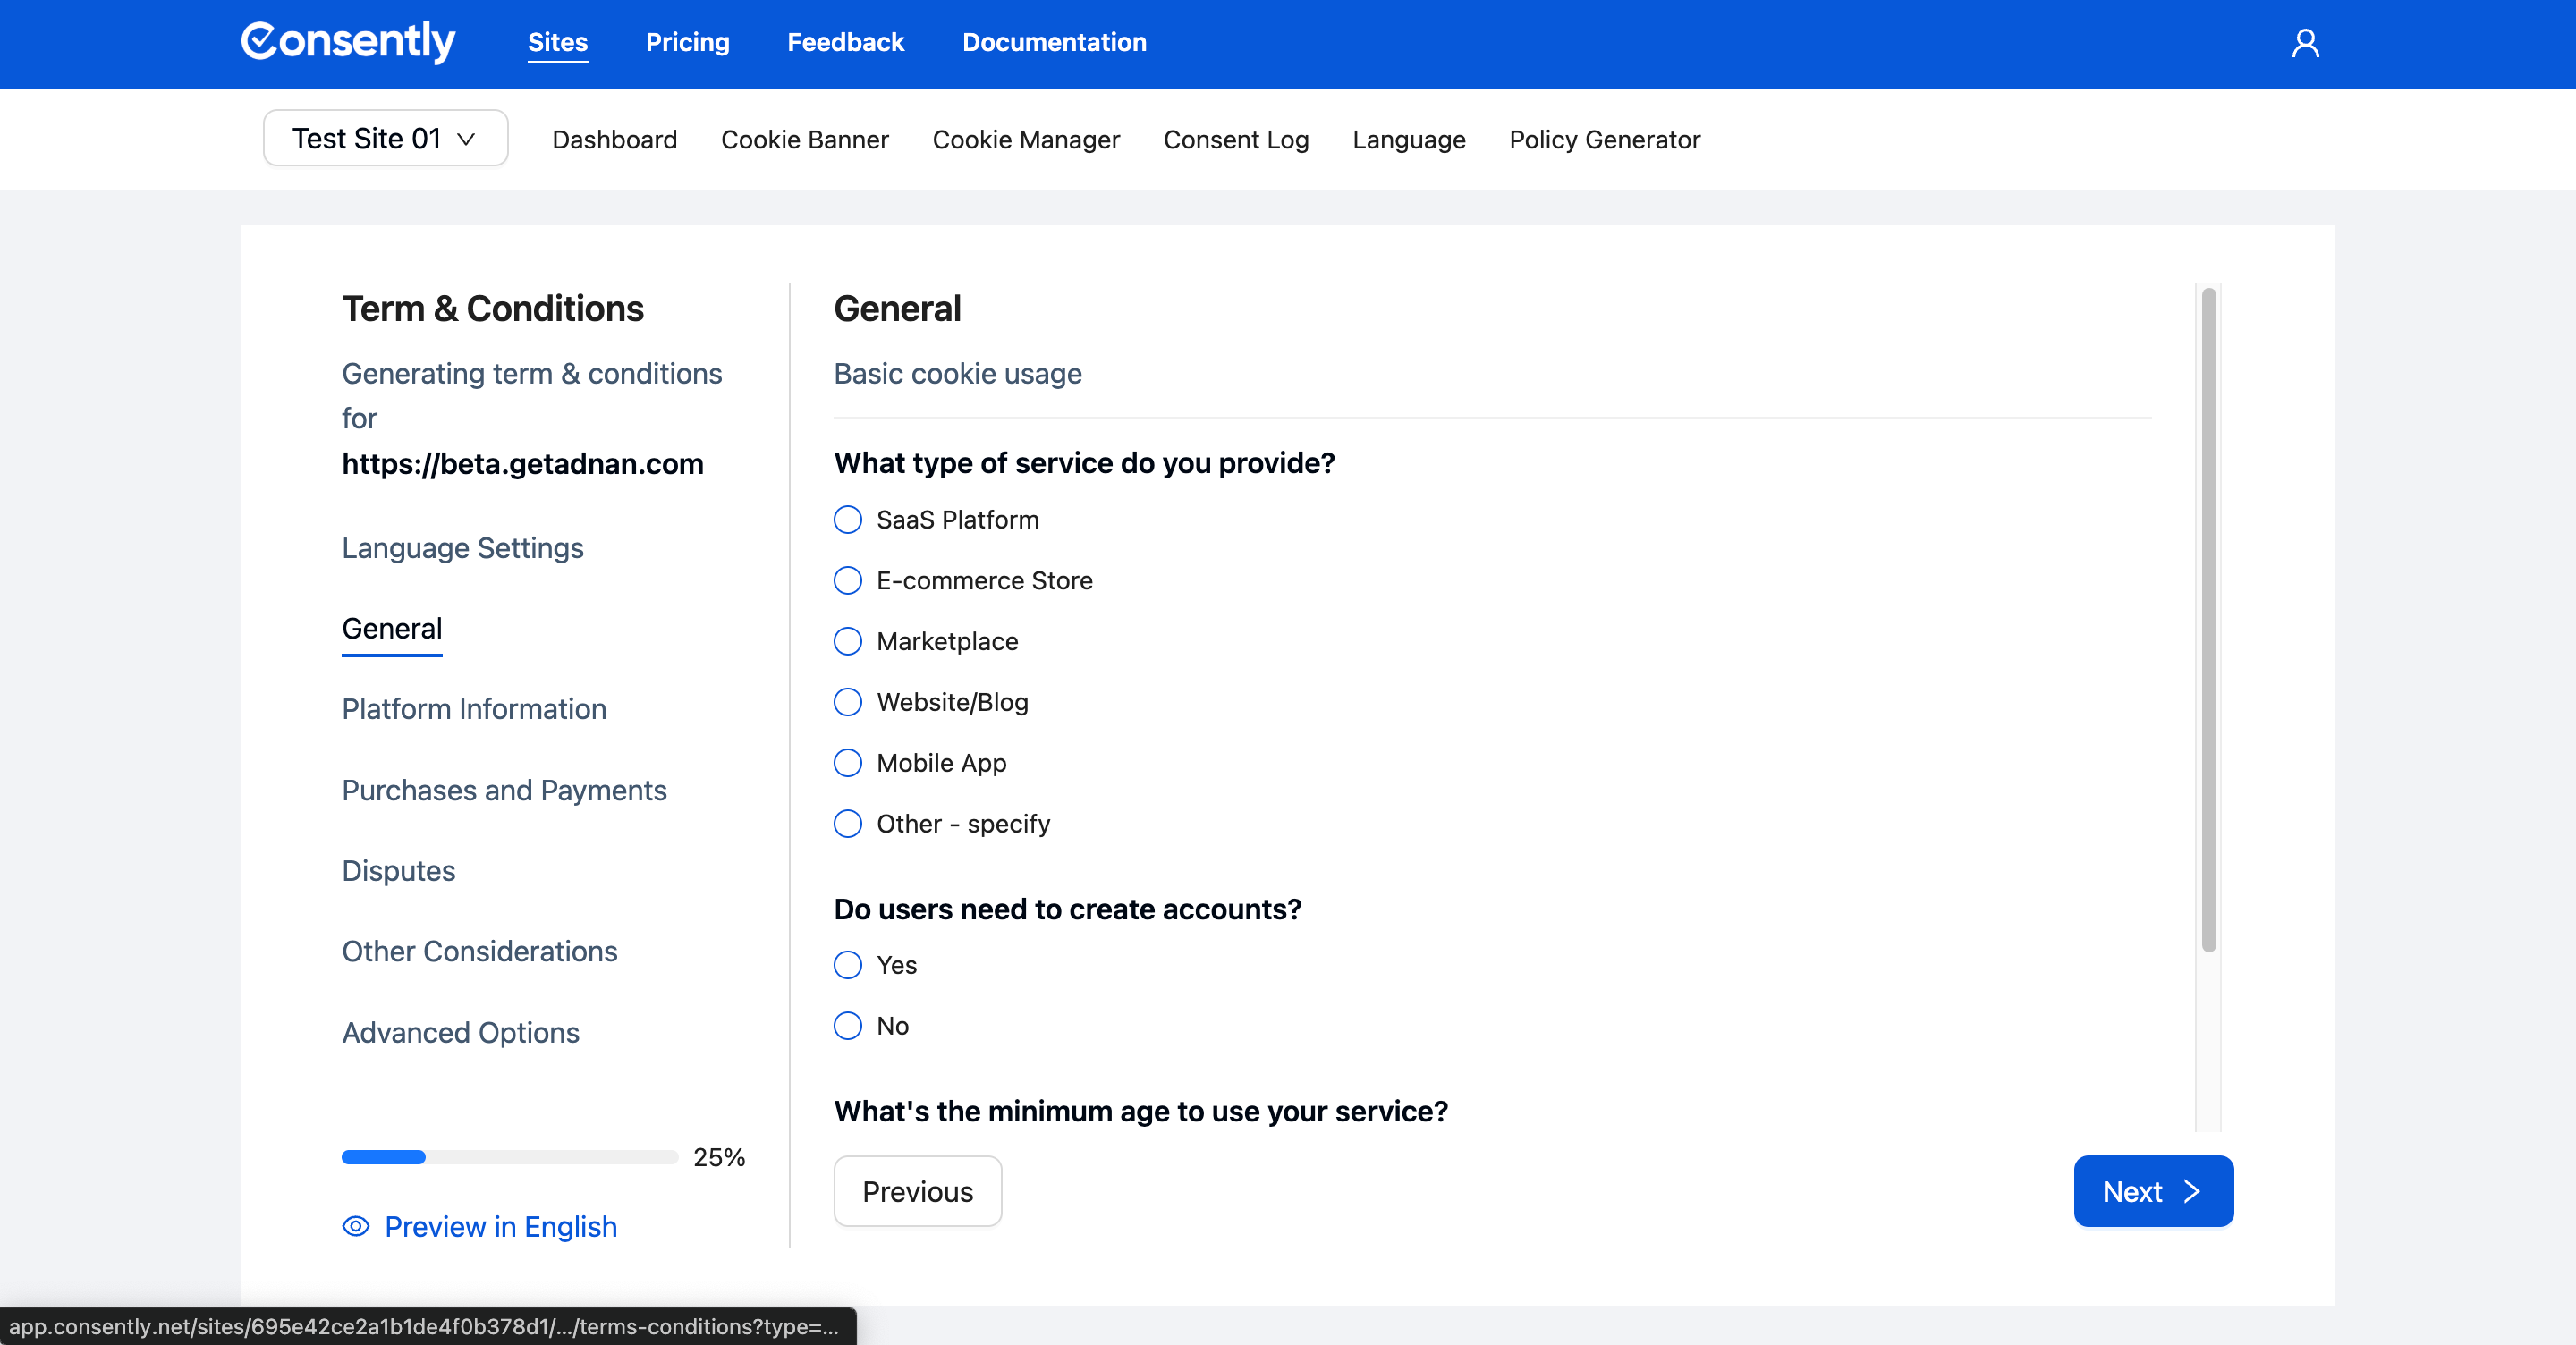Open Platform Information section in sidebar
Image resolution: width=2576 pixels, height=1345 pixels.
tap(474, 709)
